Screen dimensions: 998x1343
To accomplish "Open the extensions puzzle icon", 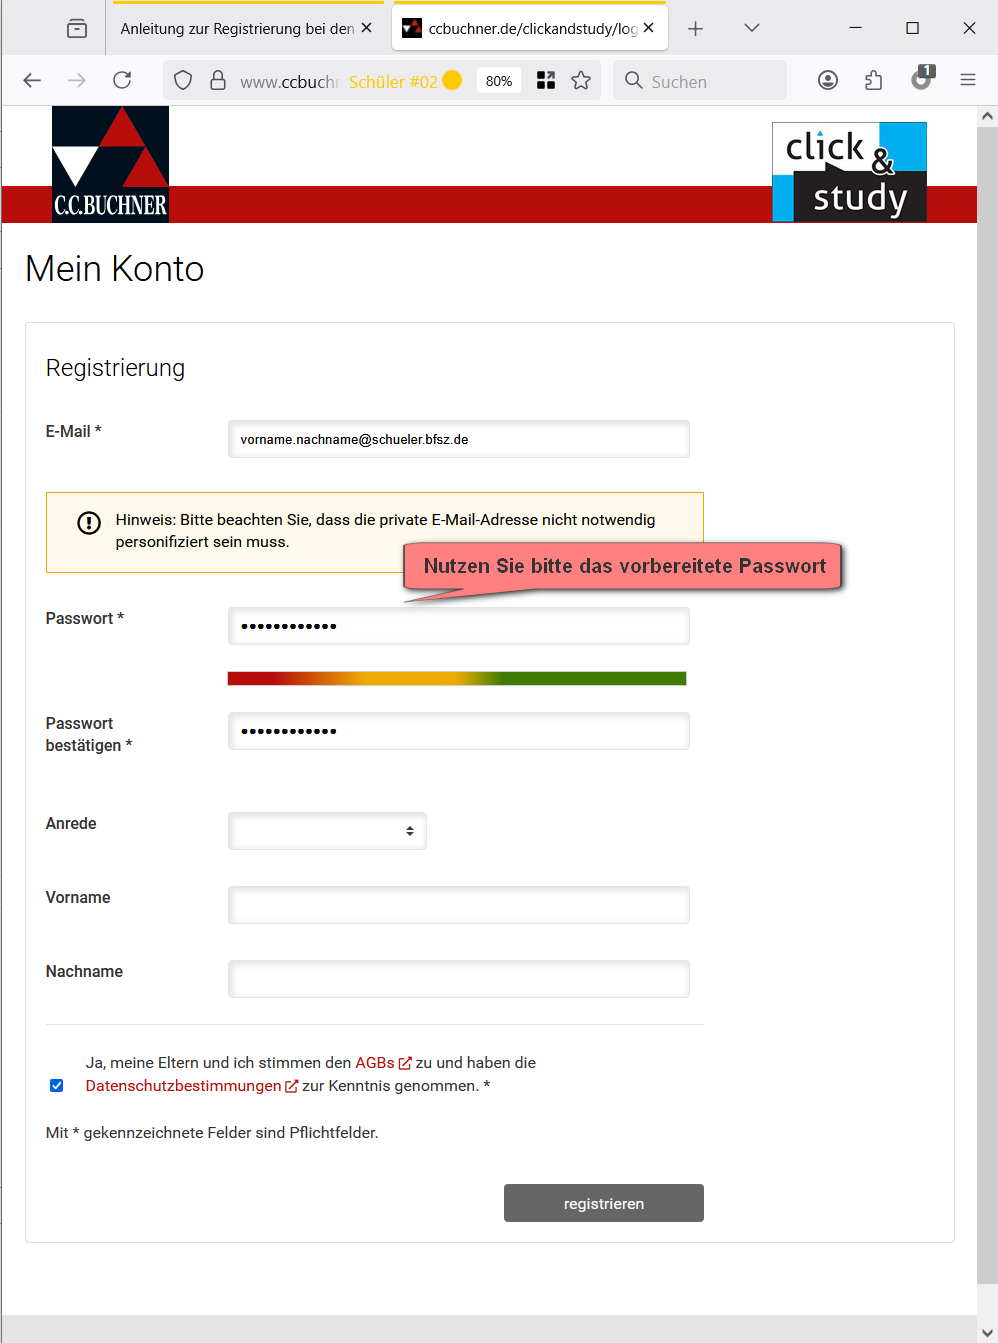I will click(x=874, y=81).
